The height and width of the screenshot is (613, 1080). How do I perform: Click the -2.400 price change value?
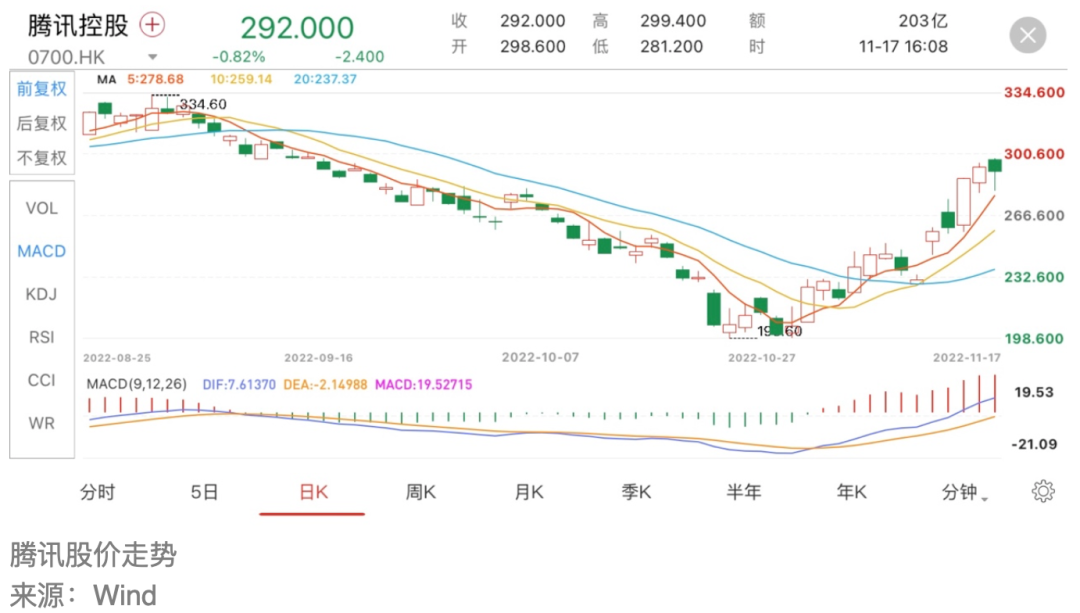click(359, 57)
